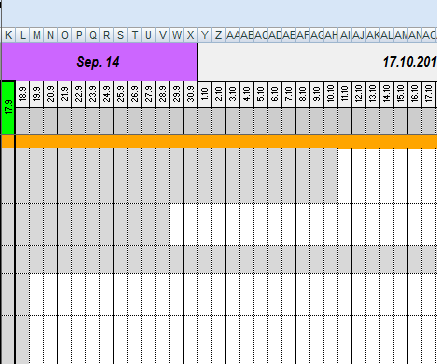Click the 24.9 date cell
This screenshot has width=437, height=364.
[x=107, y=94]
